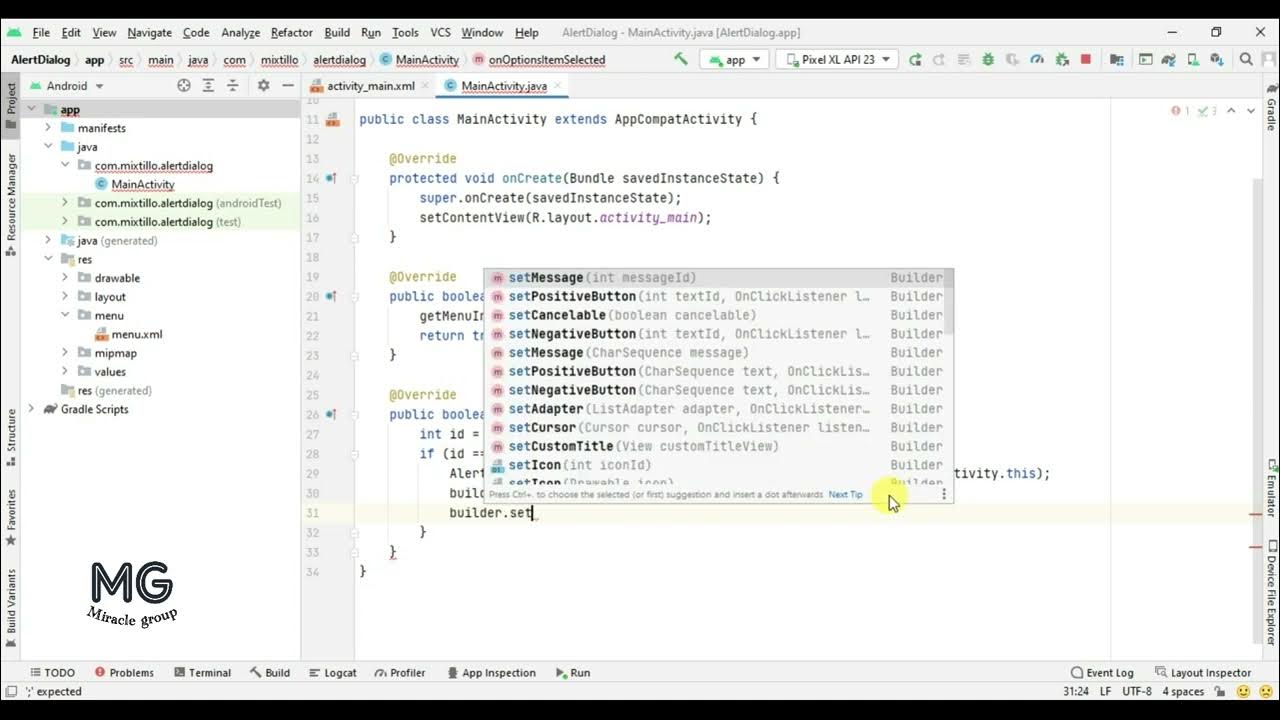
Task: Click the Make Project hammer icon
Action: 681,59
